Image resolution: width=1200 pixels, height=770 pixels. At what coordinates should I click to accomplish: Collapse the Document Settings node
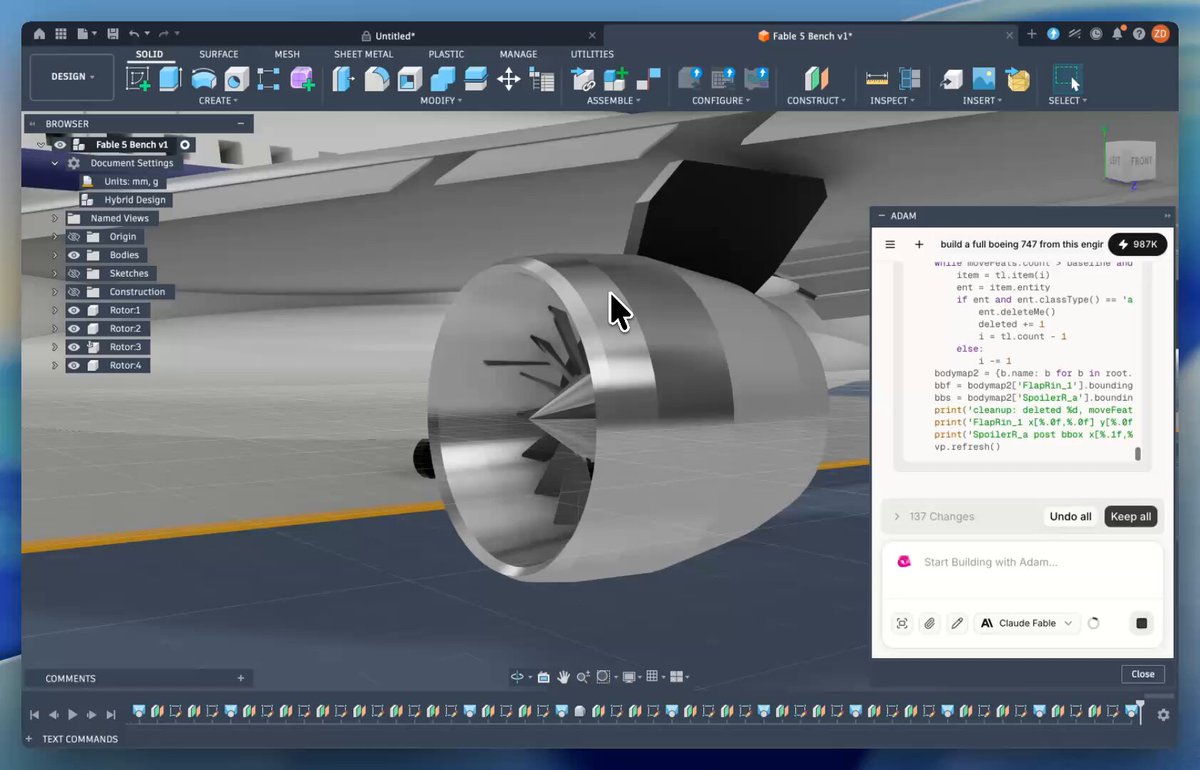pyautogui.click(x=56, y=163)
